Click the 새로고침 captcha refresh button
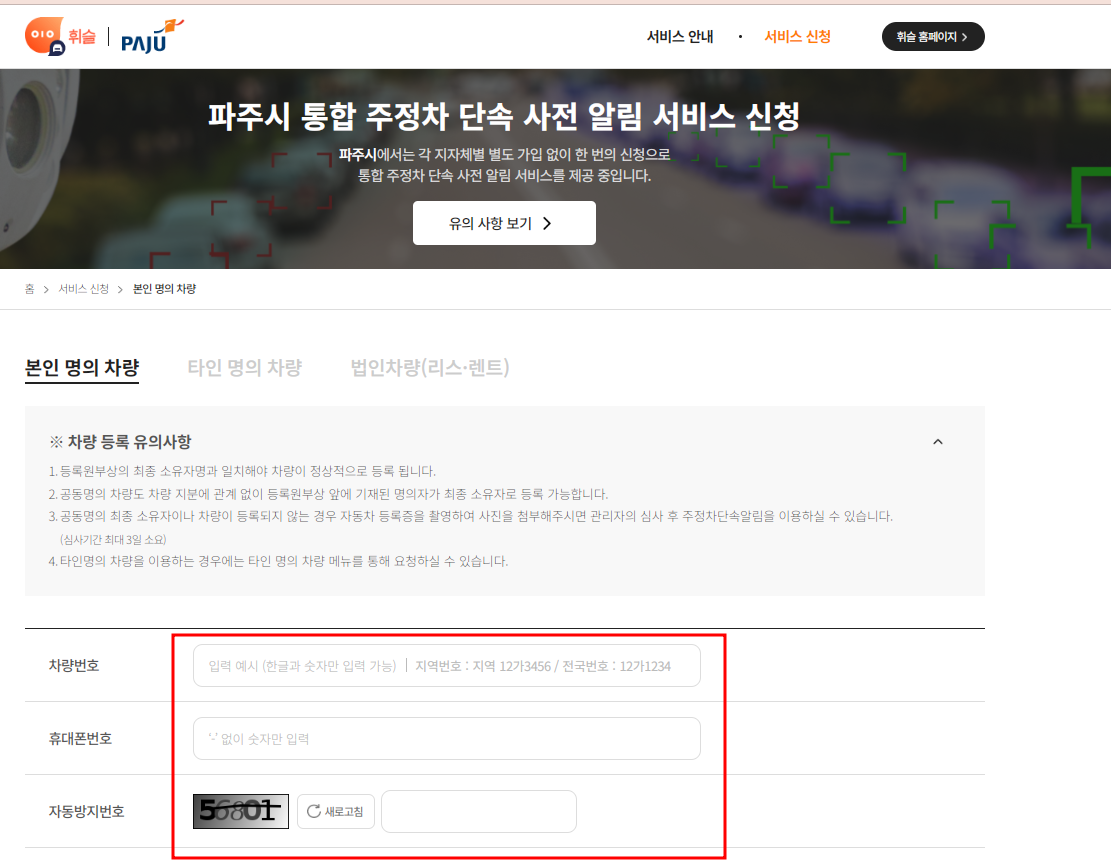Viewport: 1111px width, 866px height. 336,811
